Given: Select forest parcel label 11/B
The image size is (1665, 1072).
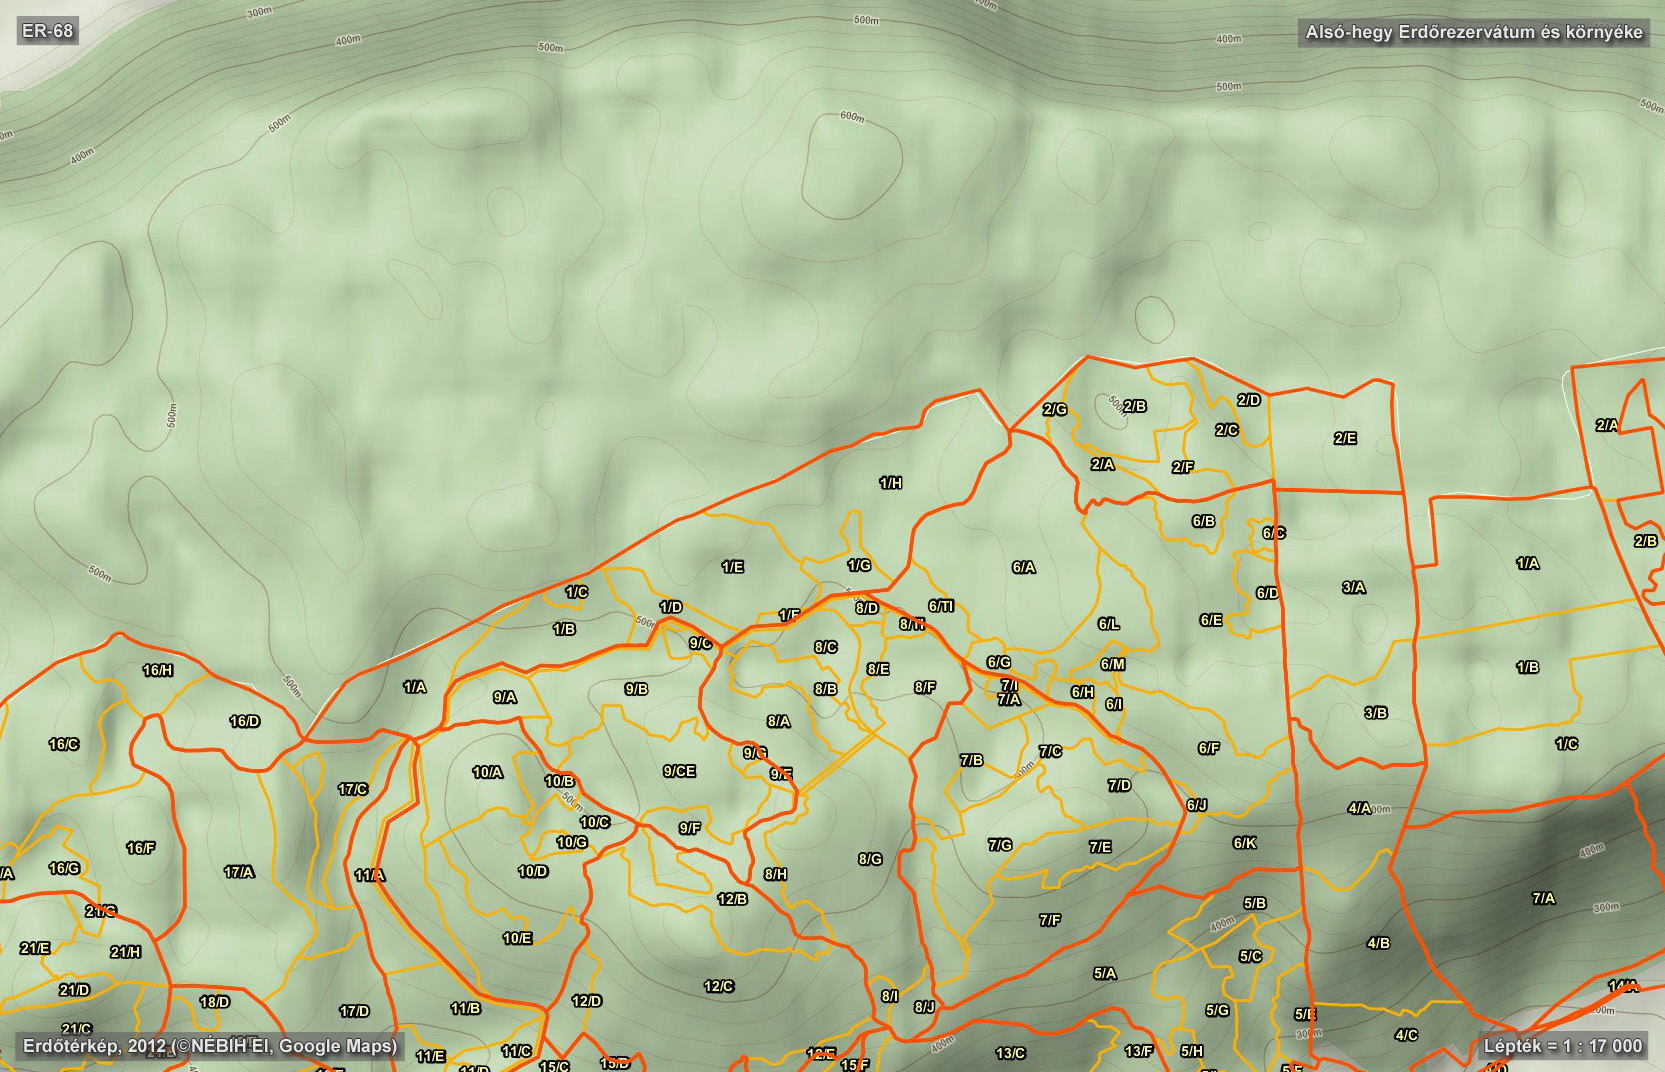Looking at the screenshot, I should pyautogui.click(x=465, y=1008).
